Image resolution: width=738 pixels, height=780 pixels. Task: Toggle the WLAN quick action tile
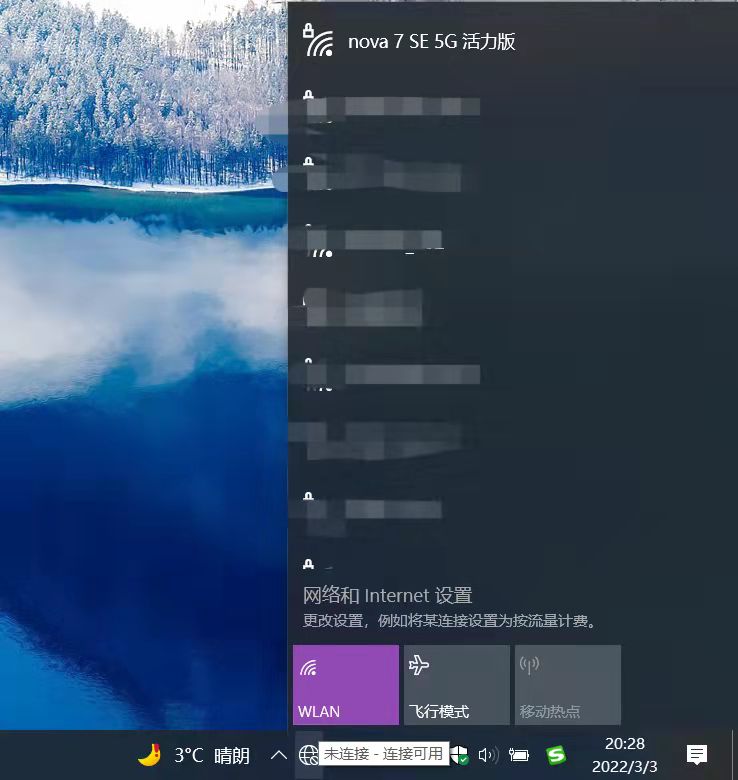pos(346,685)
